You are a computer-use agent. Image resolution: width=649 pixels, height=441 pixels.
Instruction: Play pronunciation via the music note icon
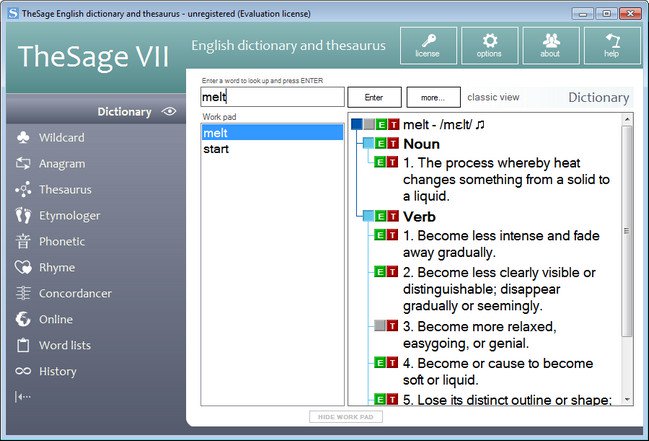point(480,124)
